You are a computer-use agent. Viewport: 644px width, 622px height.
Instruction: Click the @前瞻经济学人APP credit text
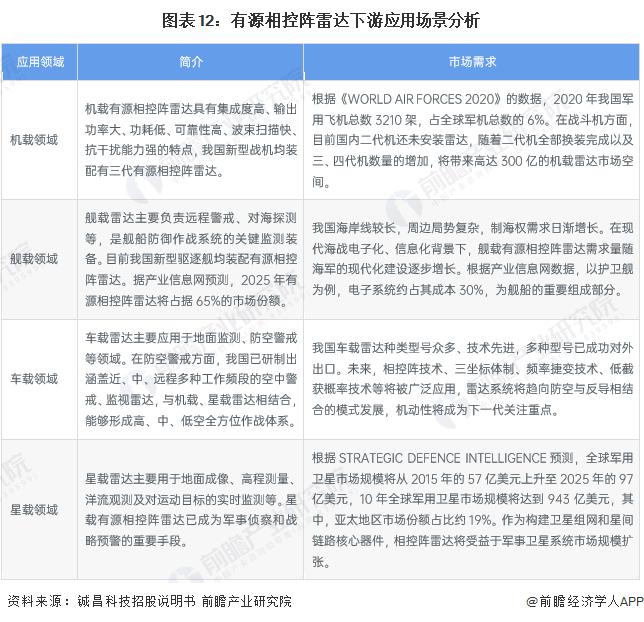point(585,601)
